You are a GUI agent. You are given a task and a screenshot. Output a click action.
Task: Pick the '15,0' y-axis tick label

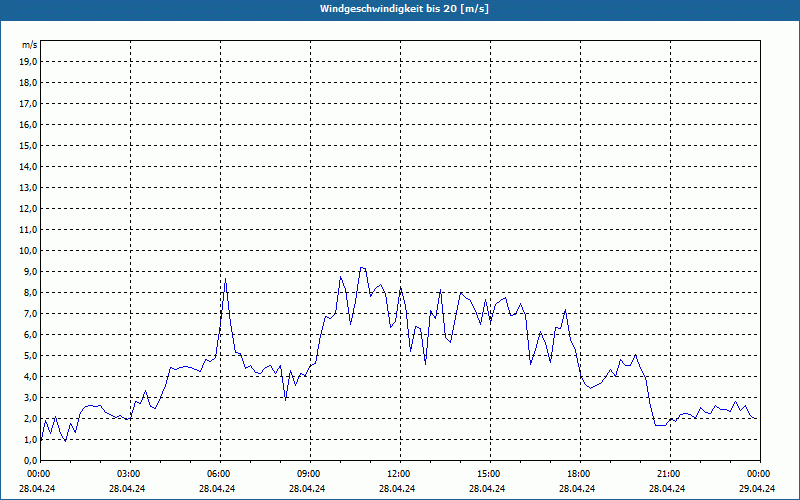[x=29, y=145]
